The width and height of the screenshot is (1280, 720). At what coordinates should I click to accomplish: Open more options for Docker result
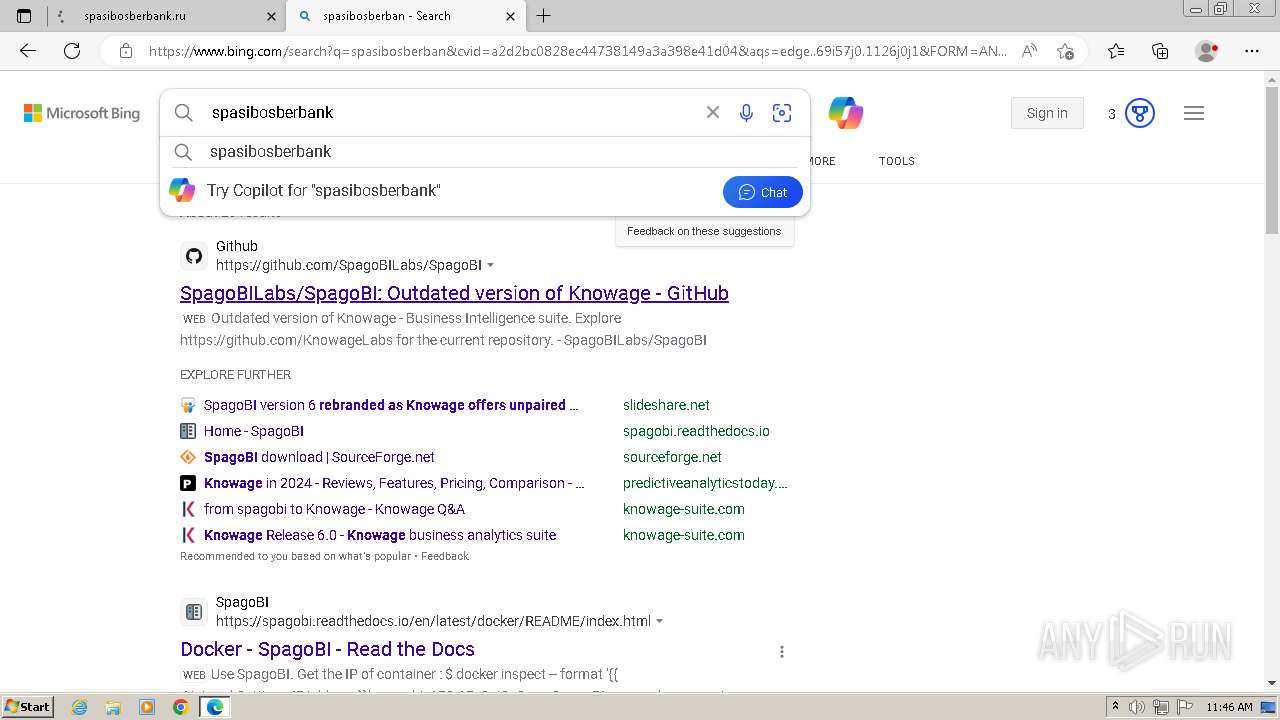pos(781,652)
